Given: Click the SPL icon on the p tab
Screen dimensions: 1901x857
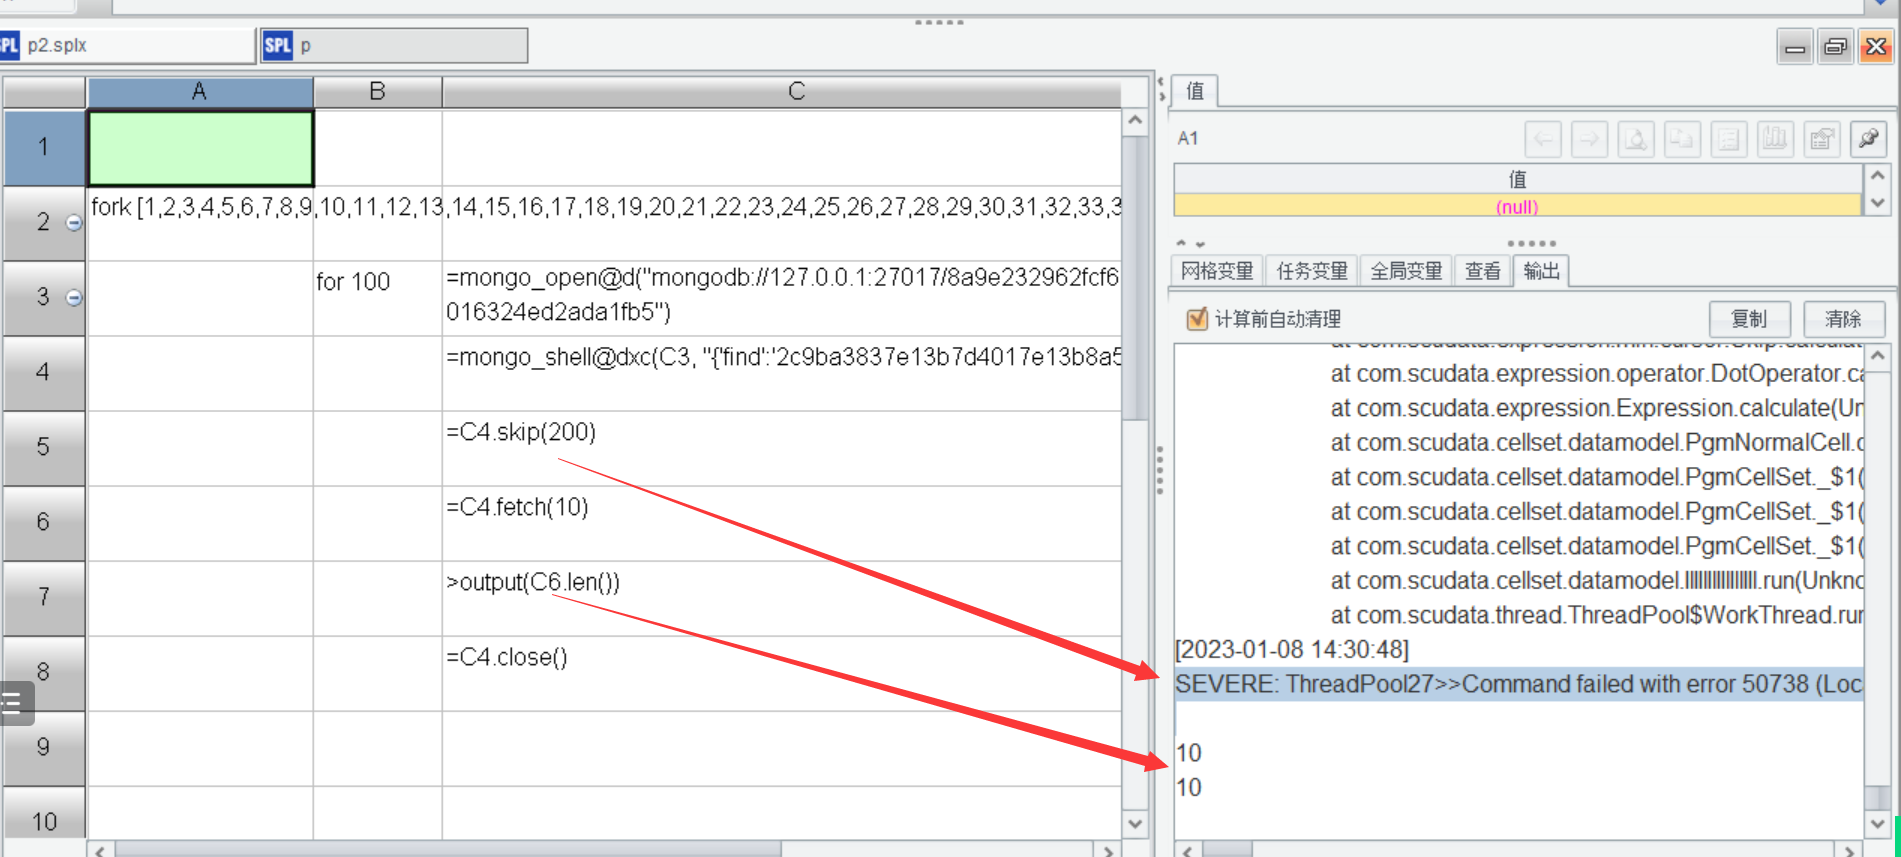Looking at the screenshot, I should coord(278,45).
